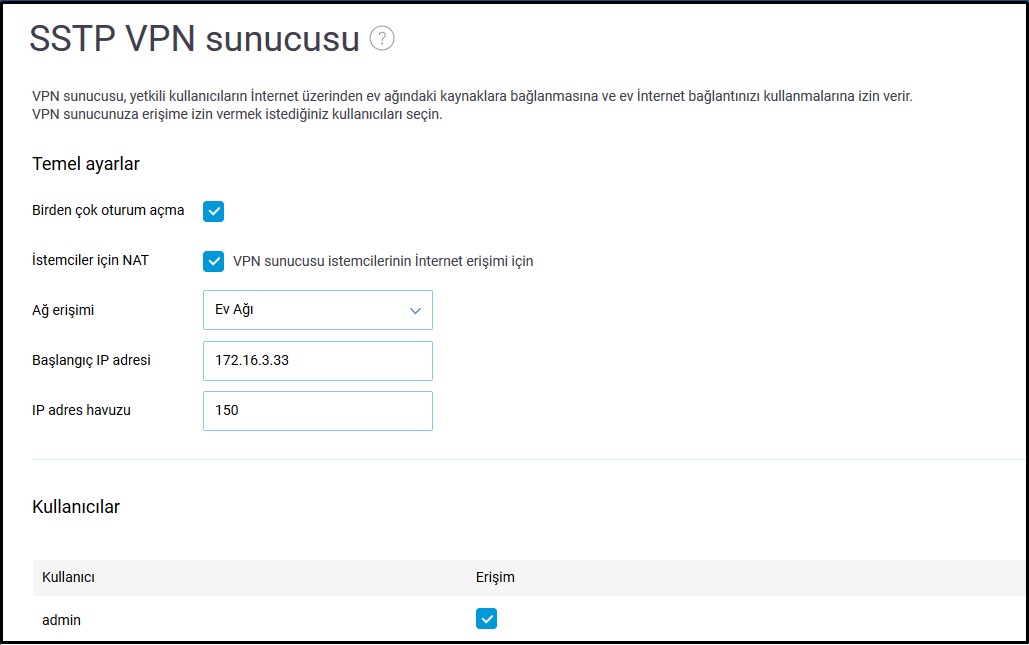
Task: Click the Kullanıcı column header
Action: tap(68, 577)
